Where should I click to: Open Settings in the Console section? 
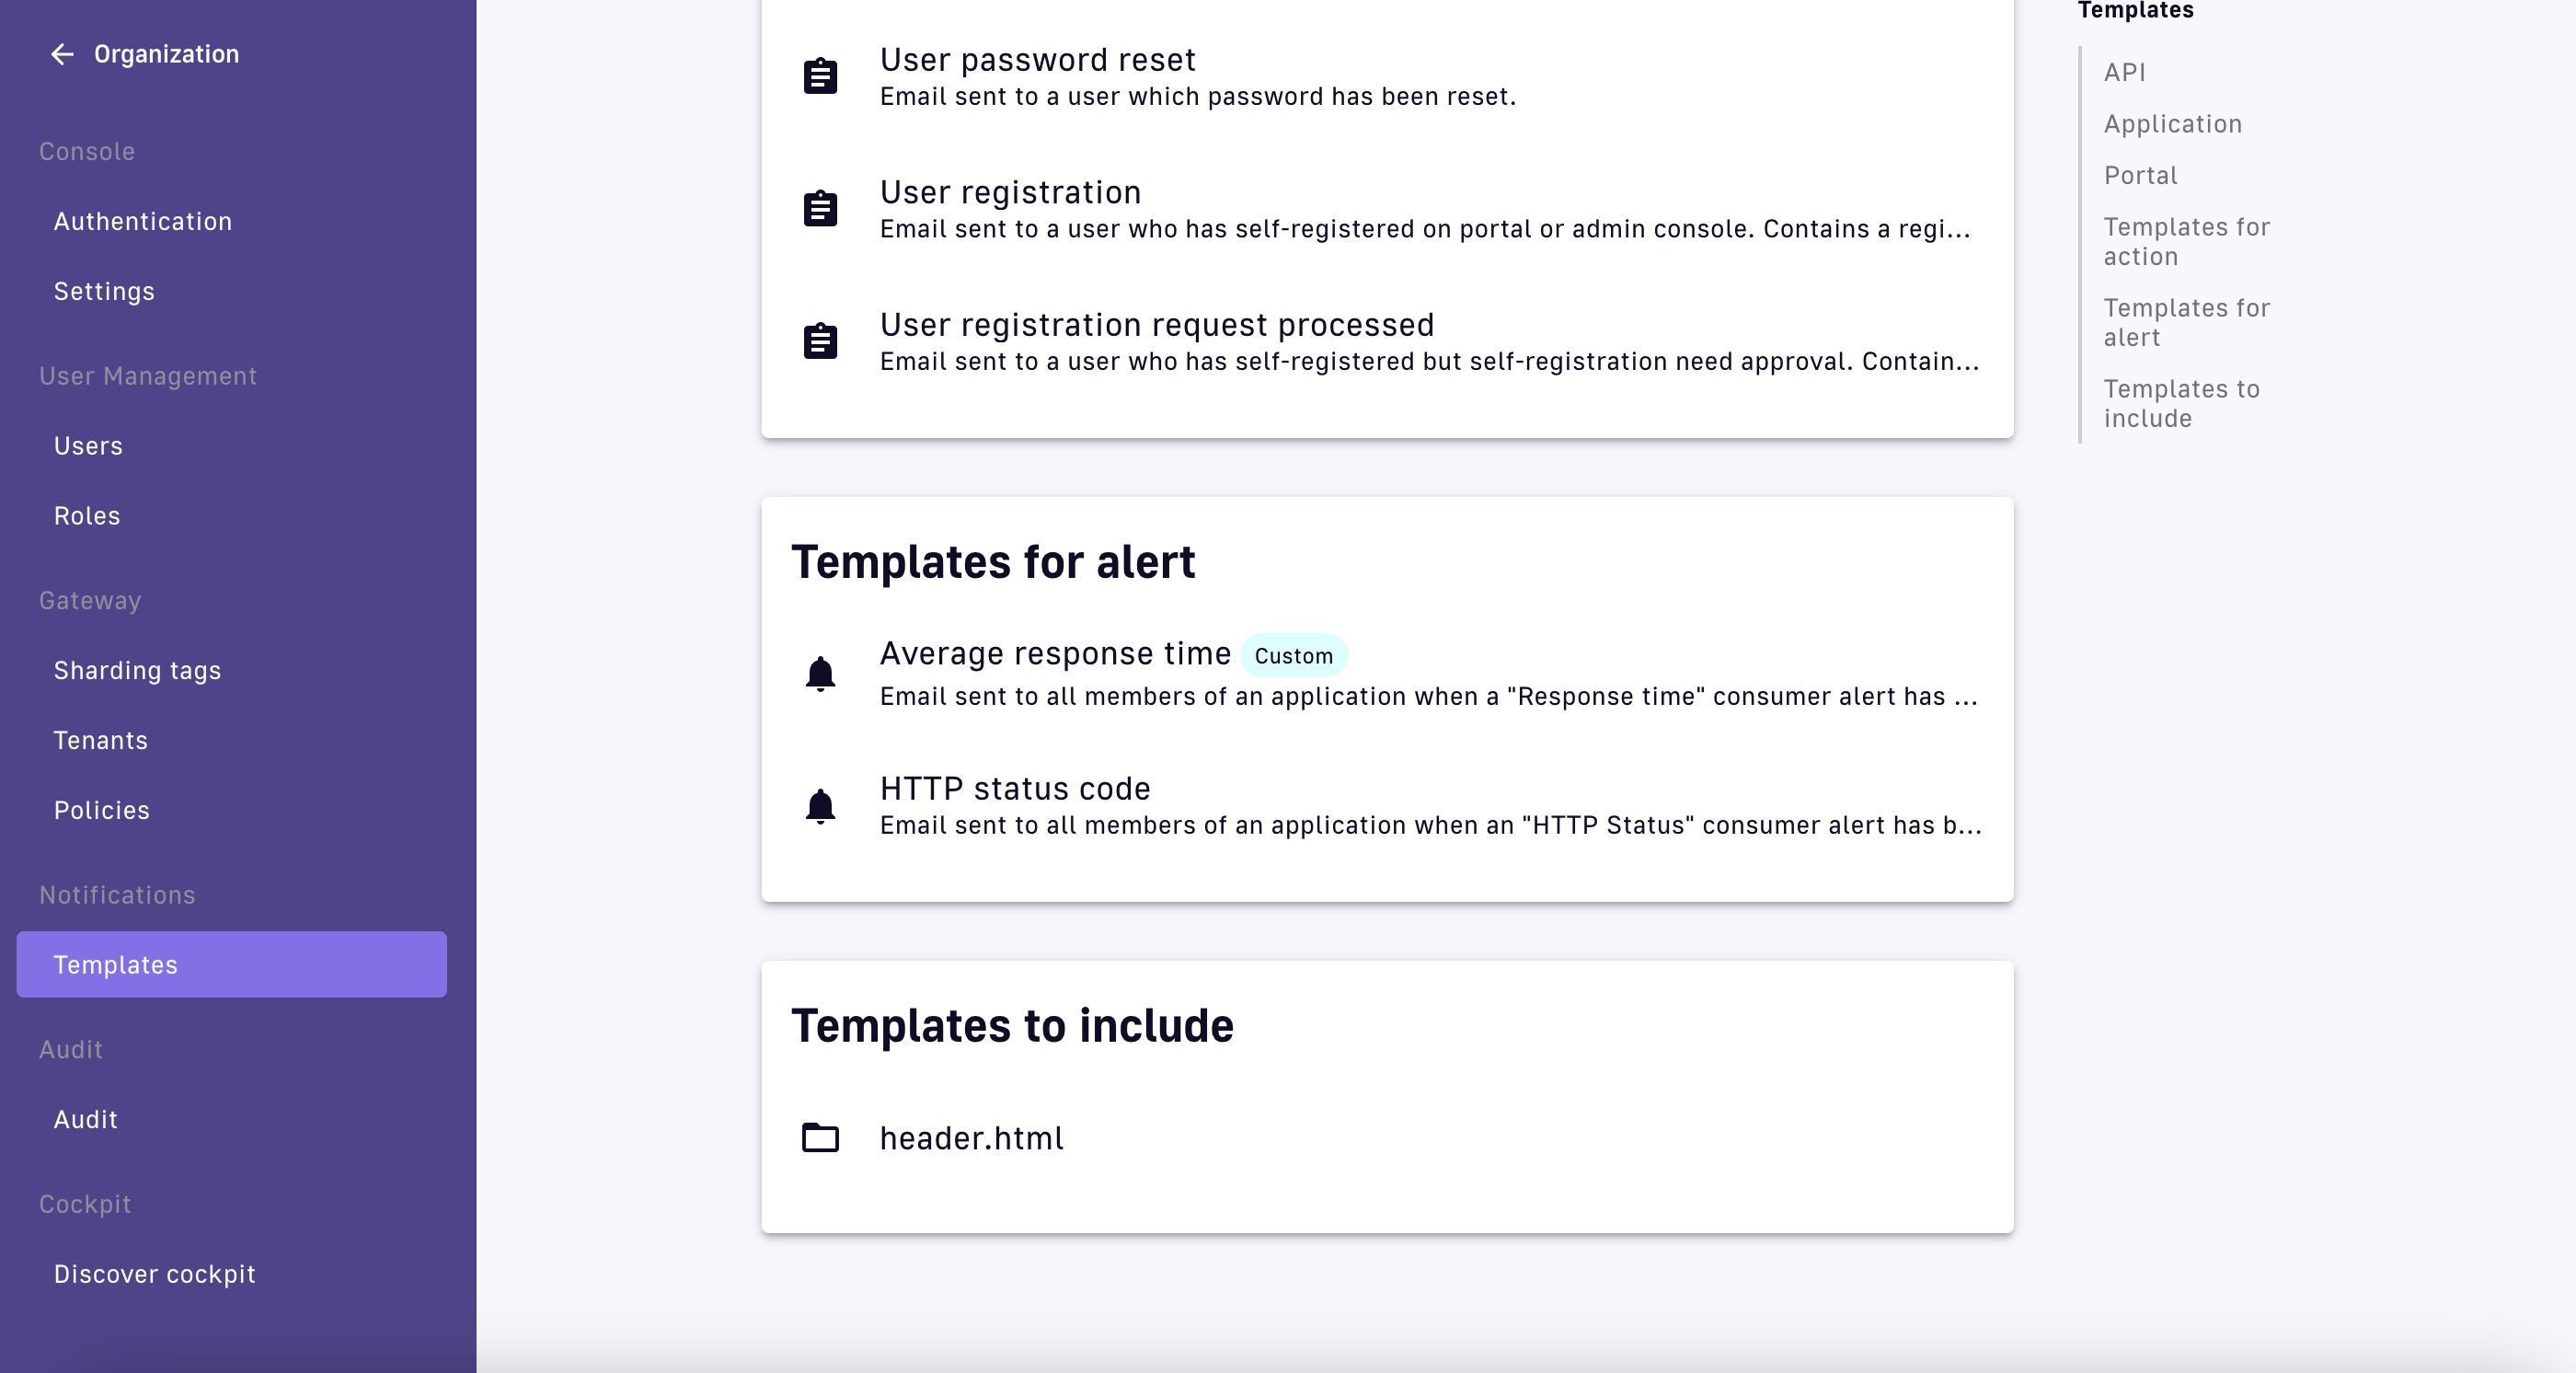click(104, 291)
